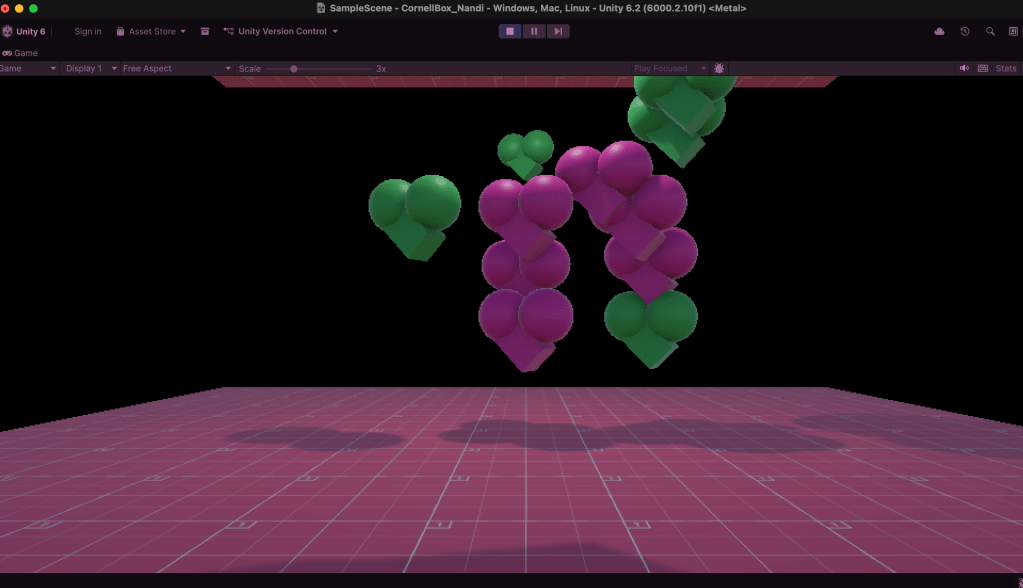Open the Unity Cloud icon

(939, 31)
